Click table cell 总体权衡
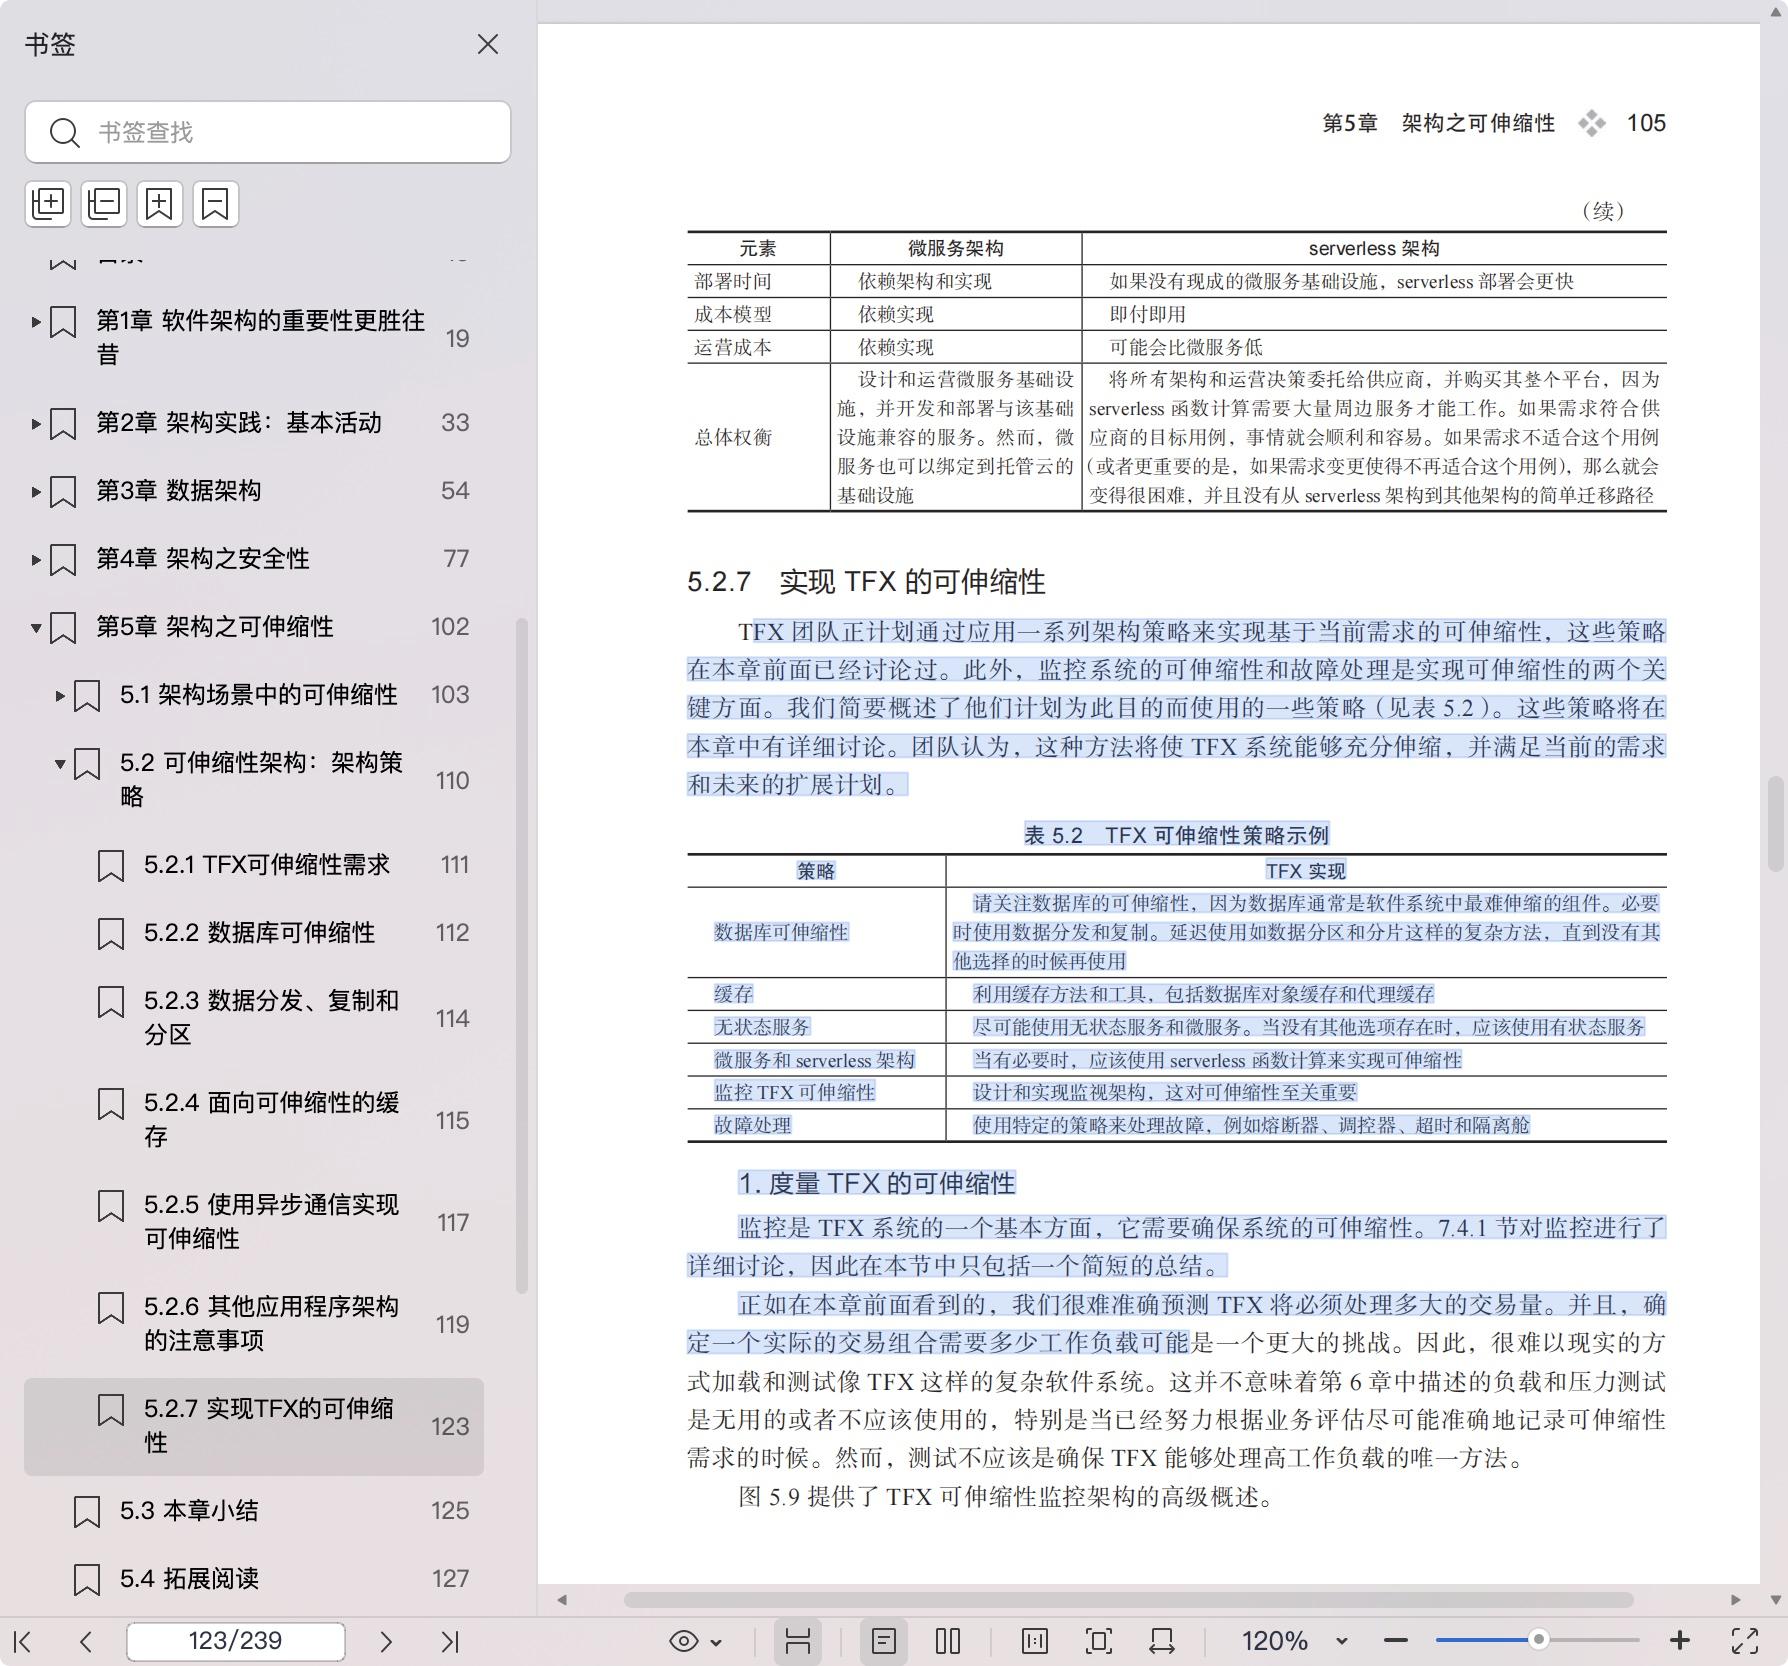Screen dimensions: 1788x1666 [x=733, y=438]
